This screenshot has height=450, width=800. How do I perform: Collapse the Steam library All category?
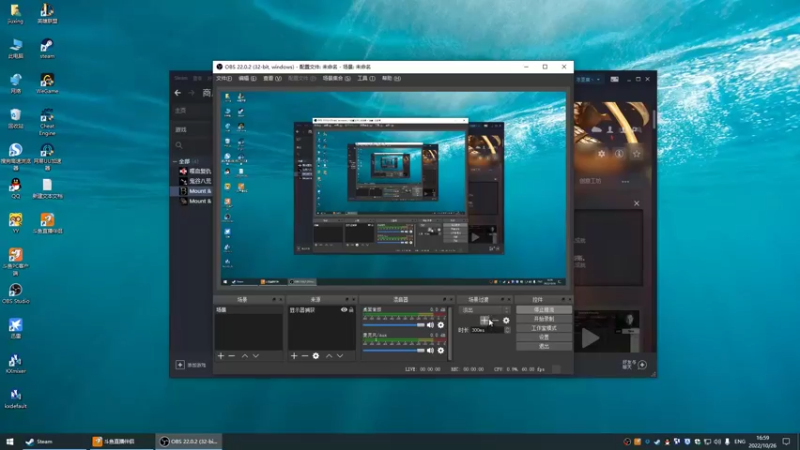point(175,161)
